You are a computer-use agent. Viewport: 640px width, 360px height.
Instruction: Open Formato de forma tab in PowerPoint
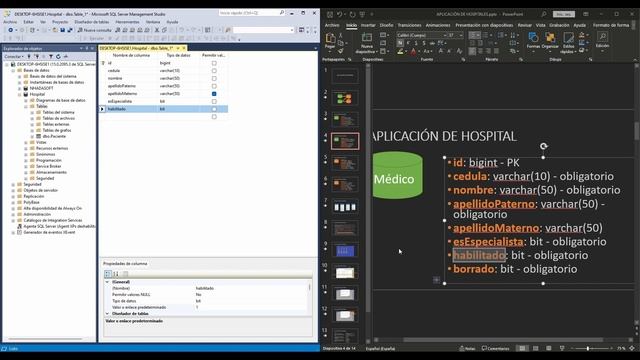tap(611, 25)
